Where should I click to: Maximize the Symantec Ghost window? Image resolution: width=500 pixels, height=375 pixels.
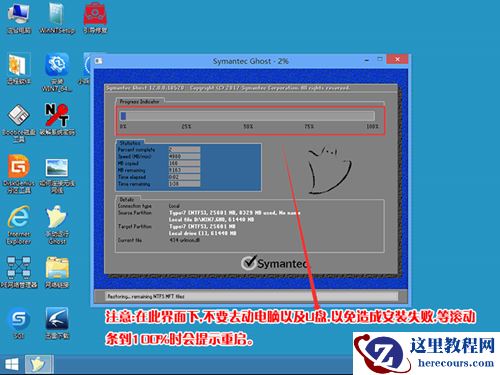click(380, 60)
